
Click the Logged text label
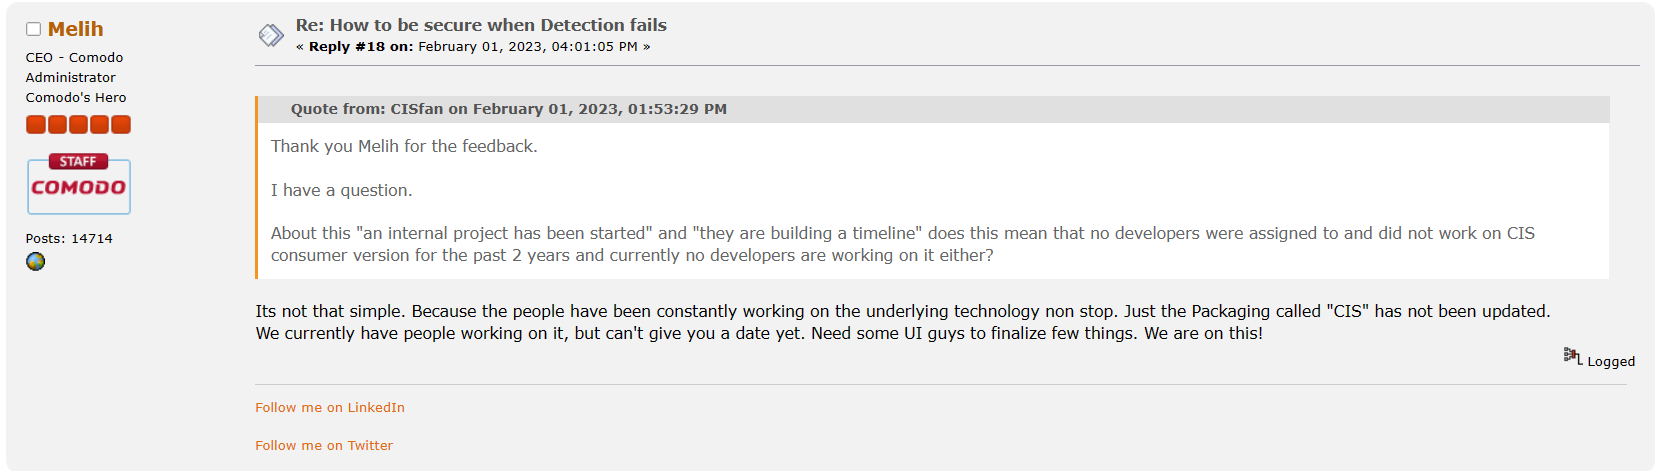tap(1611, 362)
